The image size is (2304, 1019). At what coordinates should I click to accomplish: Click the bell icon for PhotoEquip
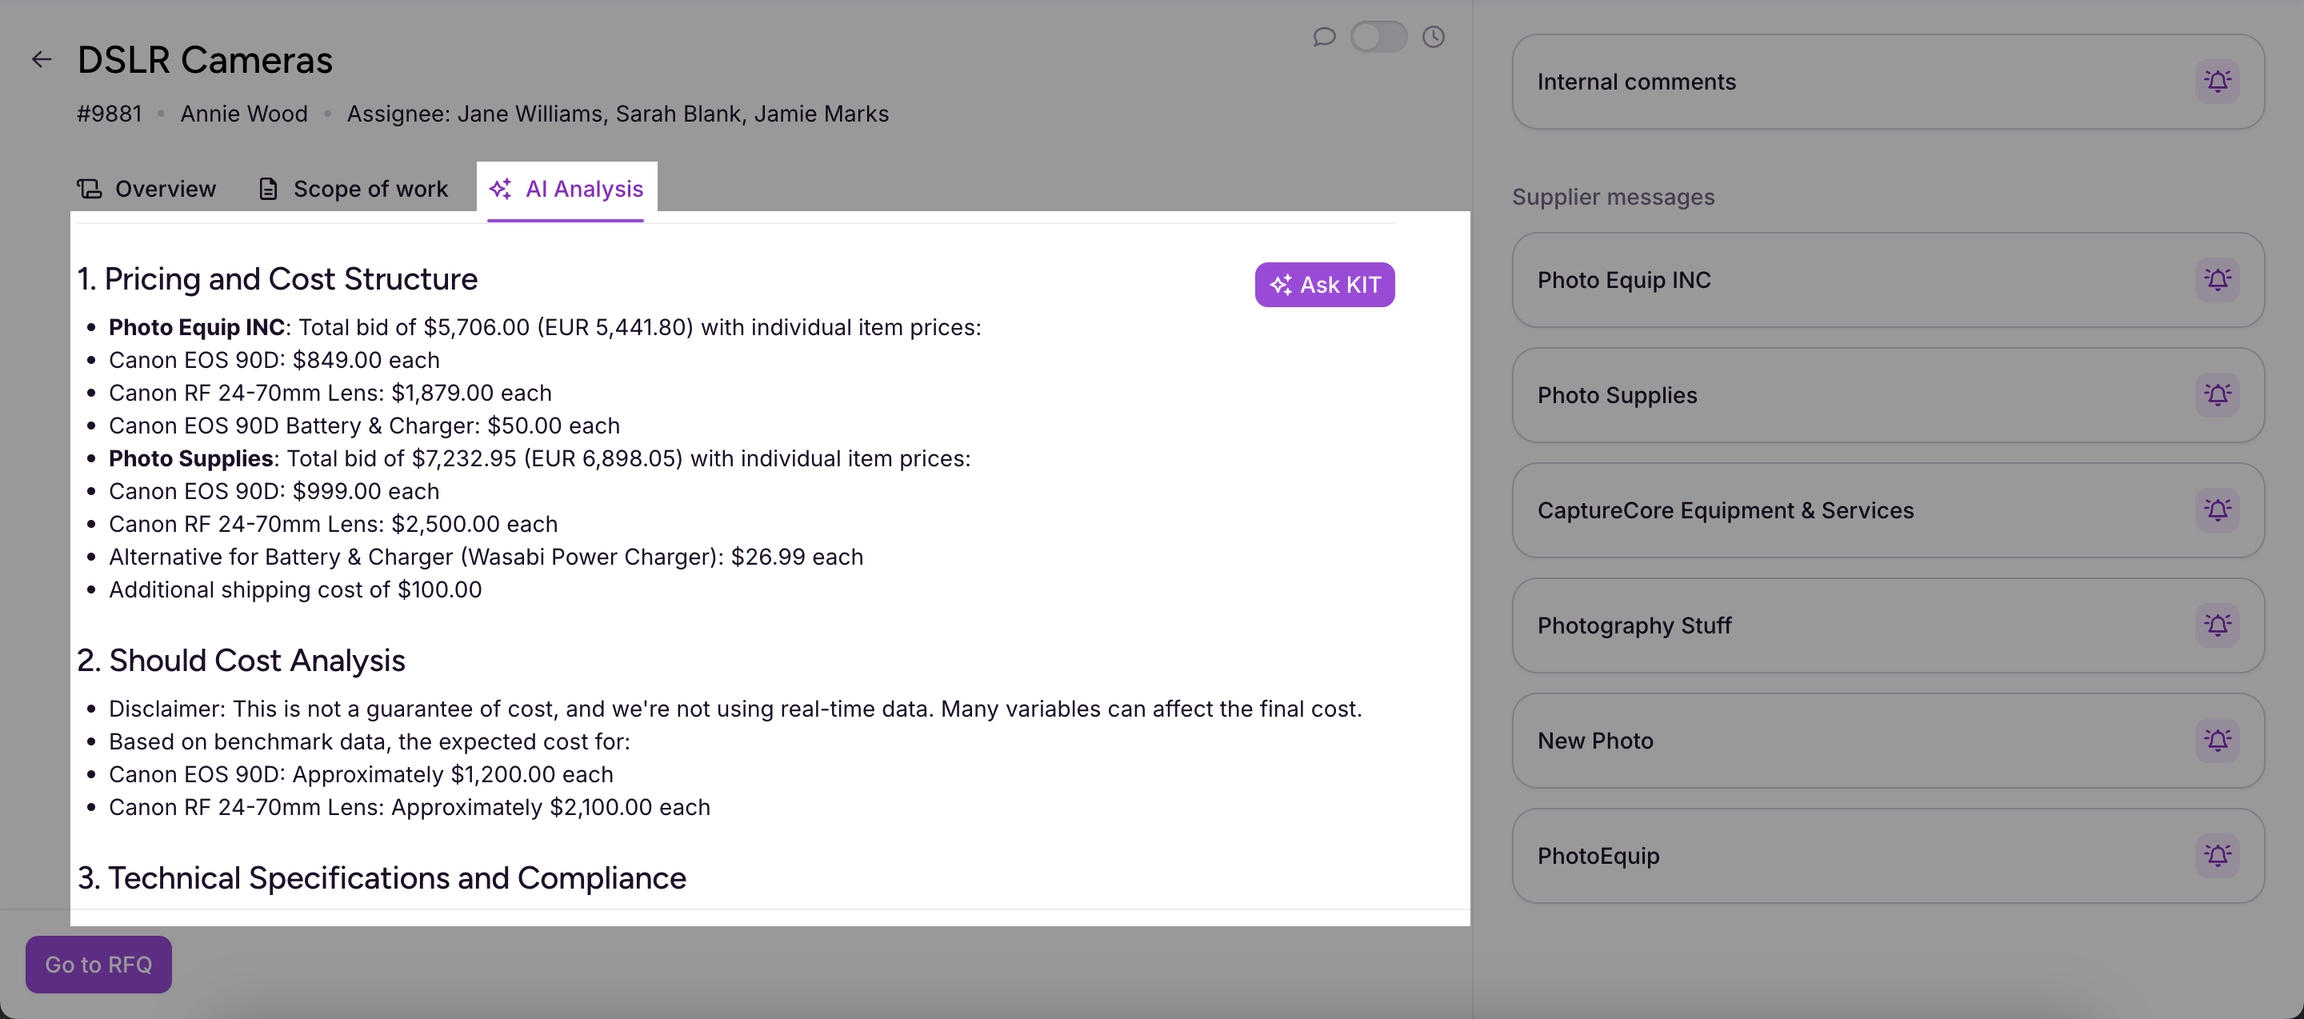click(2217, 856)
